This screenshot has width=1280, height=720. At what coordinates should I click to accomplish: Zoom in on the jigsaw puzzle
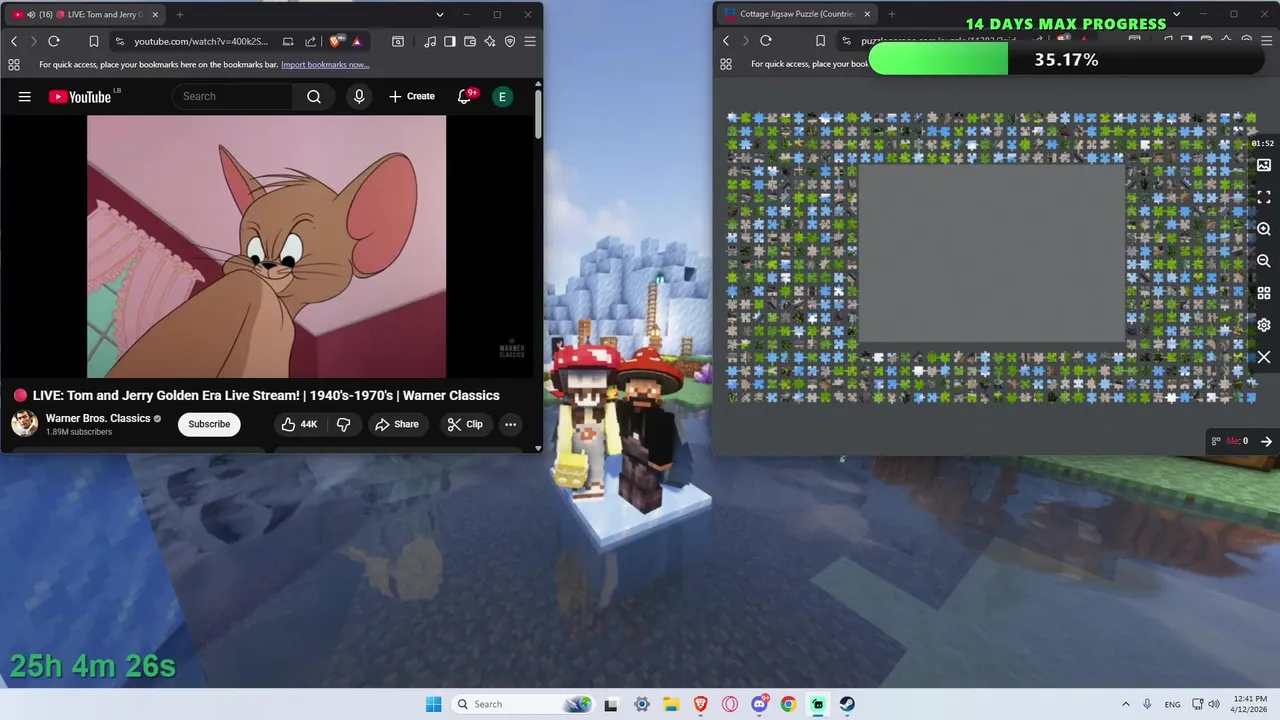pyautogui.click(x=1264, y=229)
